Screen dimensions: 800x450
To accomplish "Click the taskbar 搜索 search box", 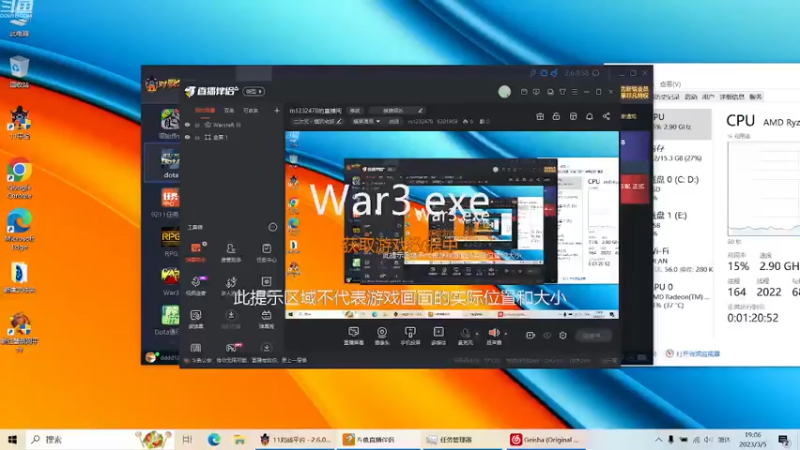I will click(98, 439).
